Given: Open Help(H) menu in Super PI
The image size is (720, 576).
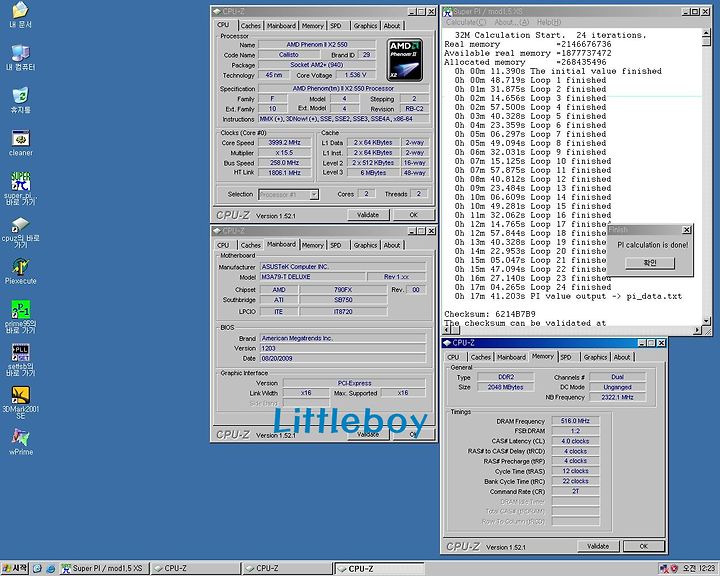Looking at the screenshot, I should [549, 22].
